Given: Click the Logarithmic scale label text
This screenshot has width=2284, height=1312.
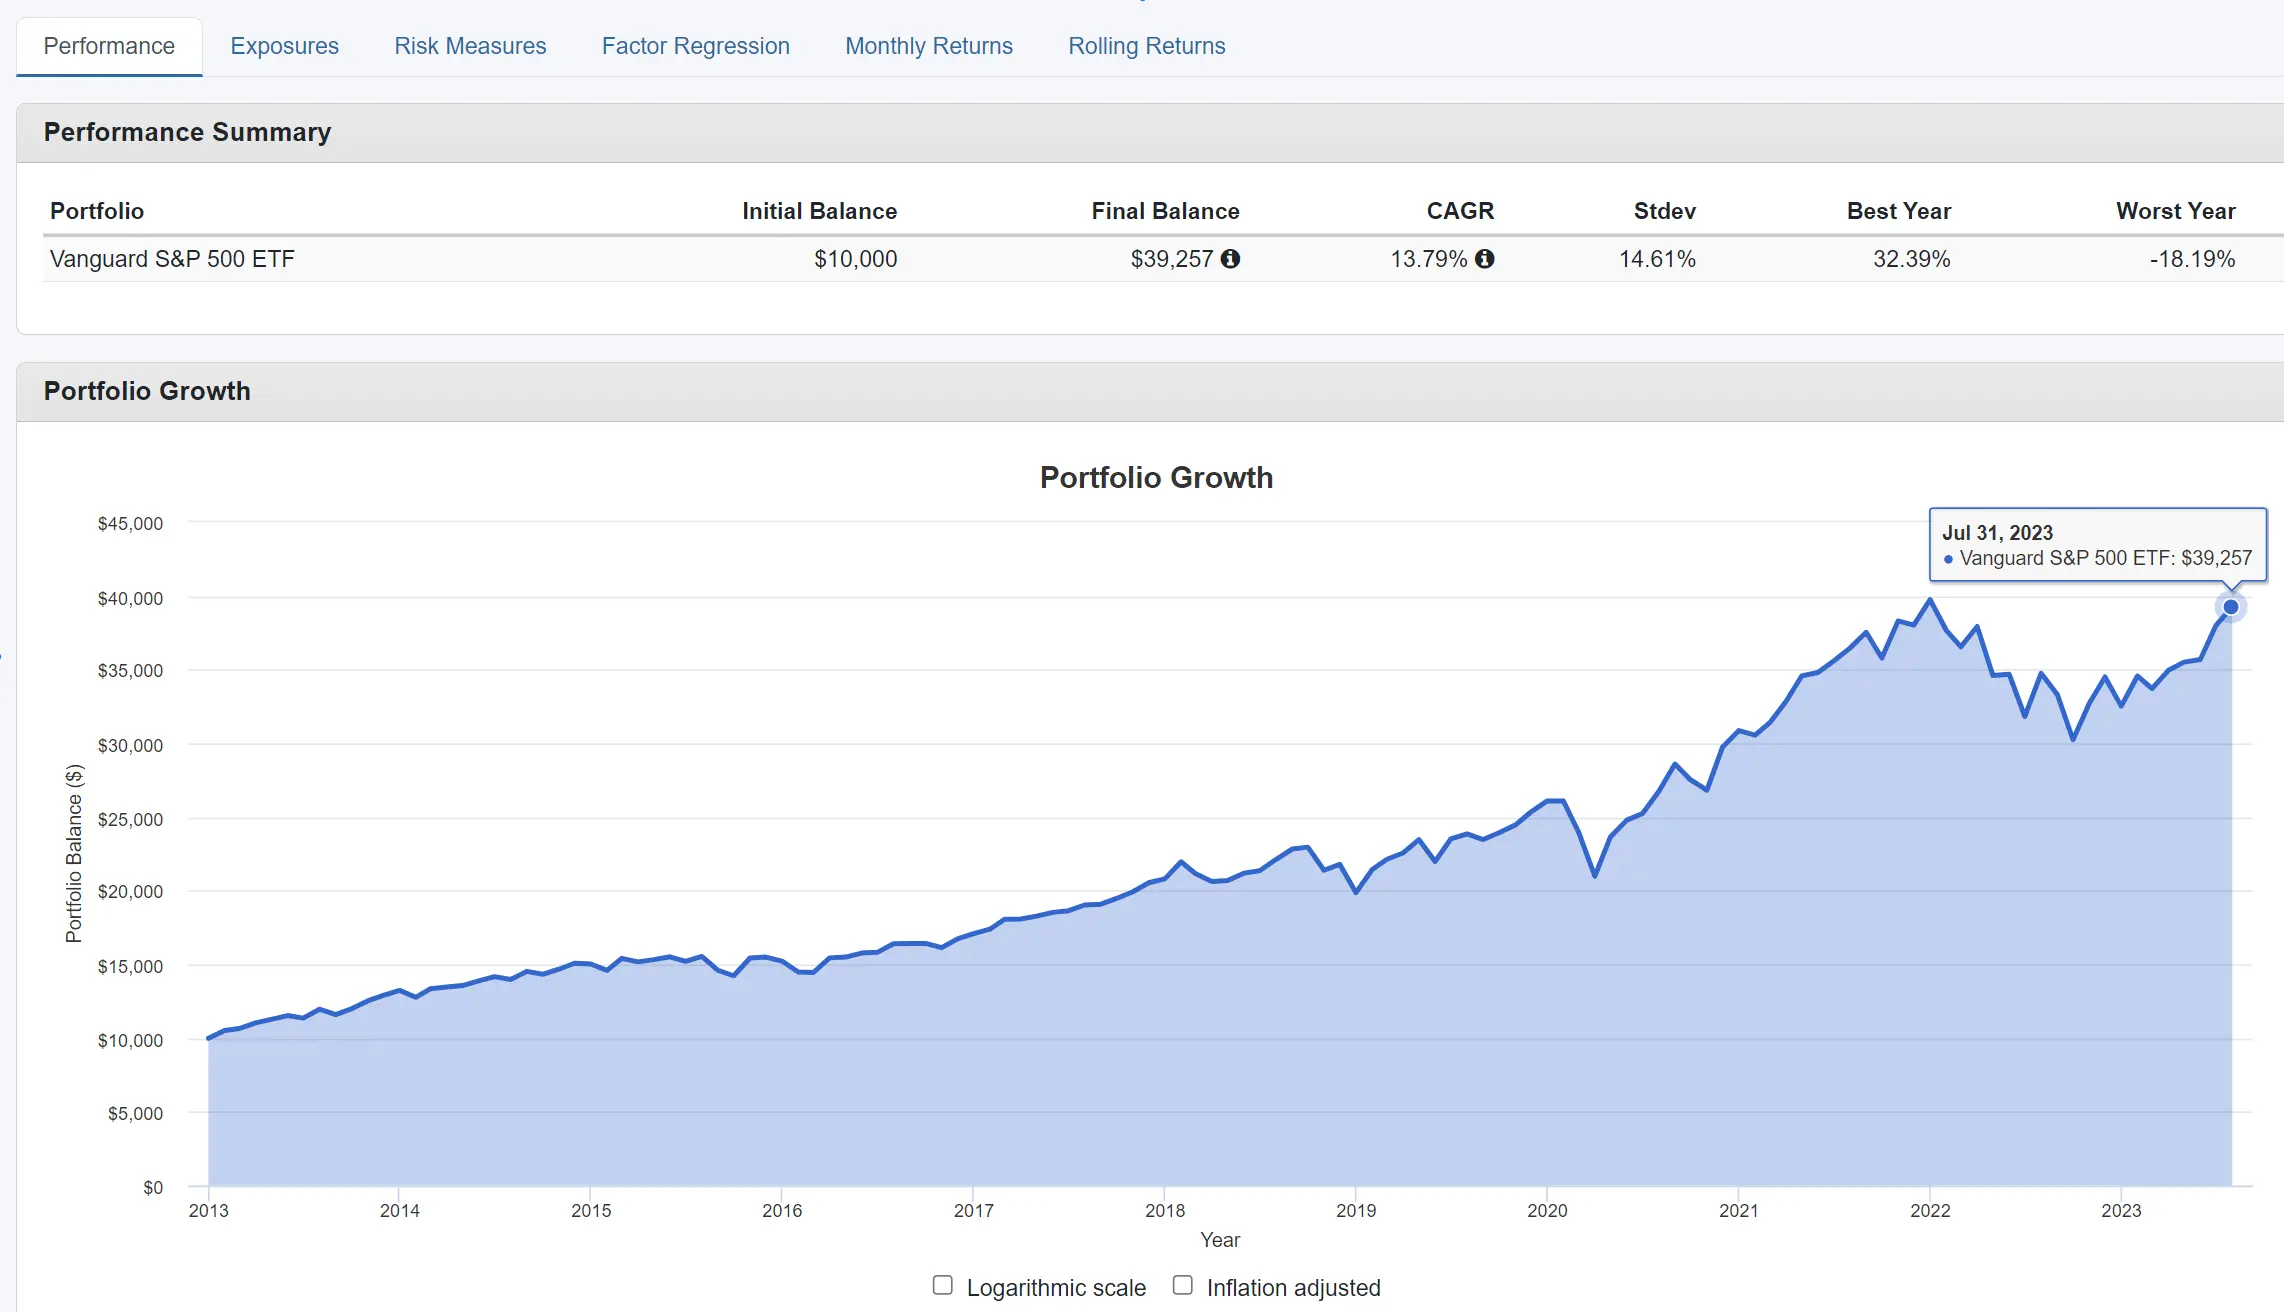Looking at the screenshot, I should click(x=1056, y=1287).
